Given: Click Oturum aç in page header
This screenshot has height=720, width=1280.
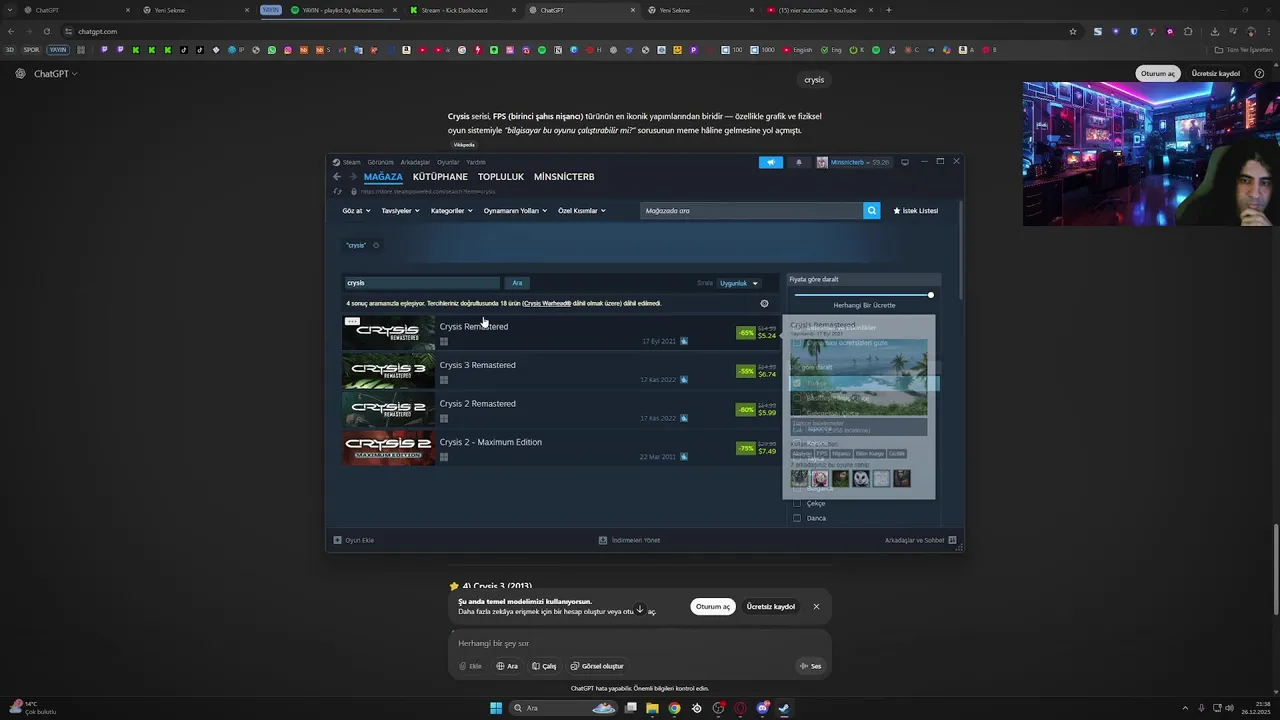Looking at the screenshot, I should coord(1158,73).
